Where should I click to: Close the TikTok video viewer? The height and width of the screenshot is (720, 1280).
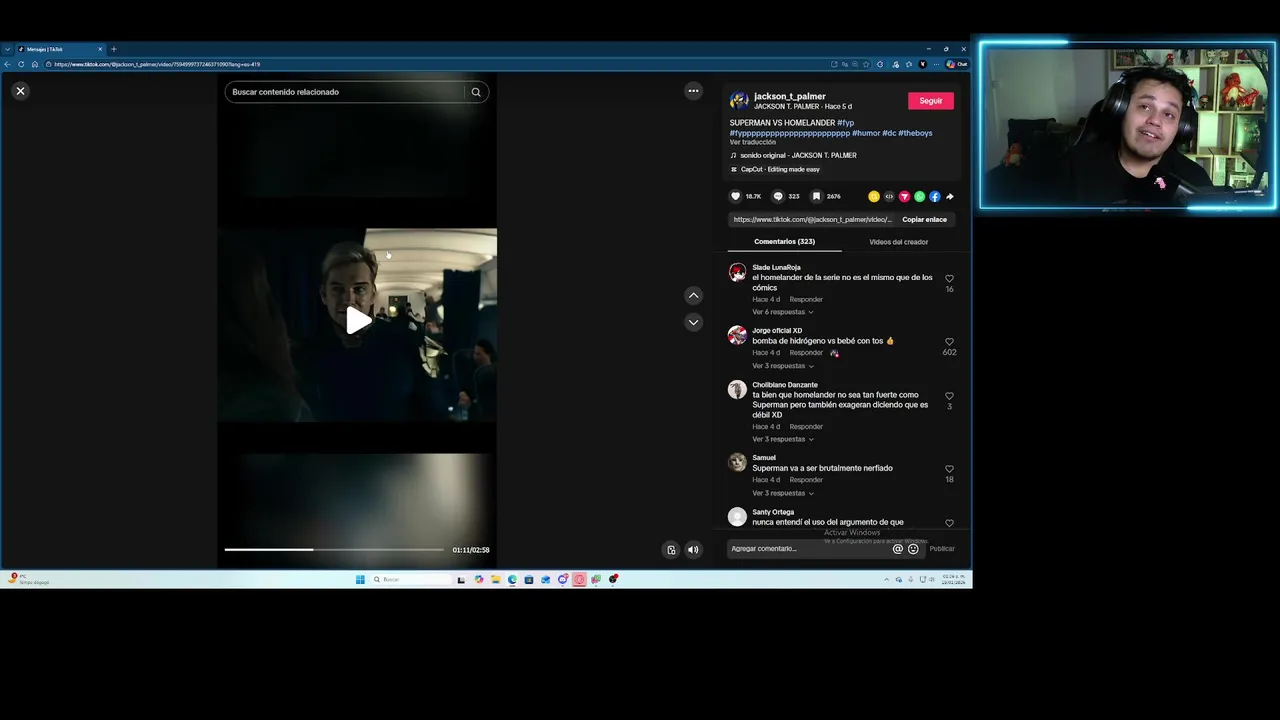[x=20, y=91]
